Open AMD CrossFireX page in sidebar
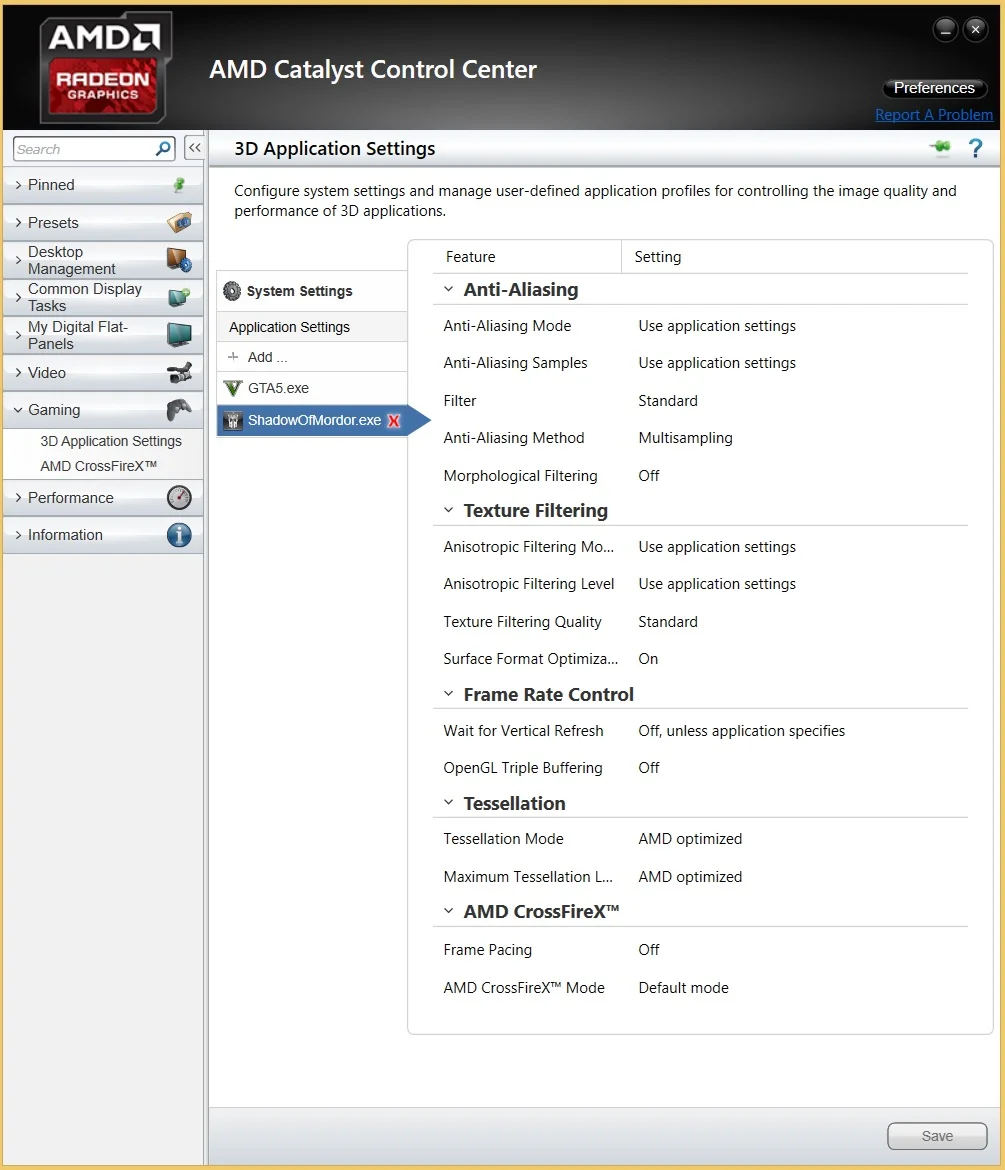Screen dimensions: 1005x1170 point(98,466)
